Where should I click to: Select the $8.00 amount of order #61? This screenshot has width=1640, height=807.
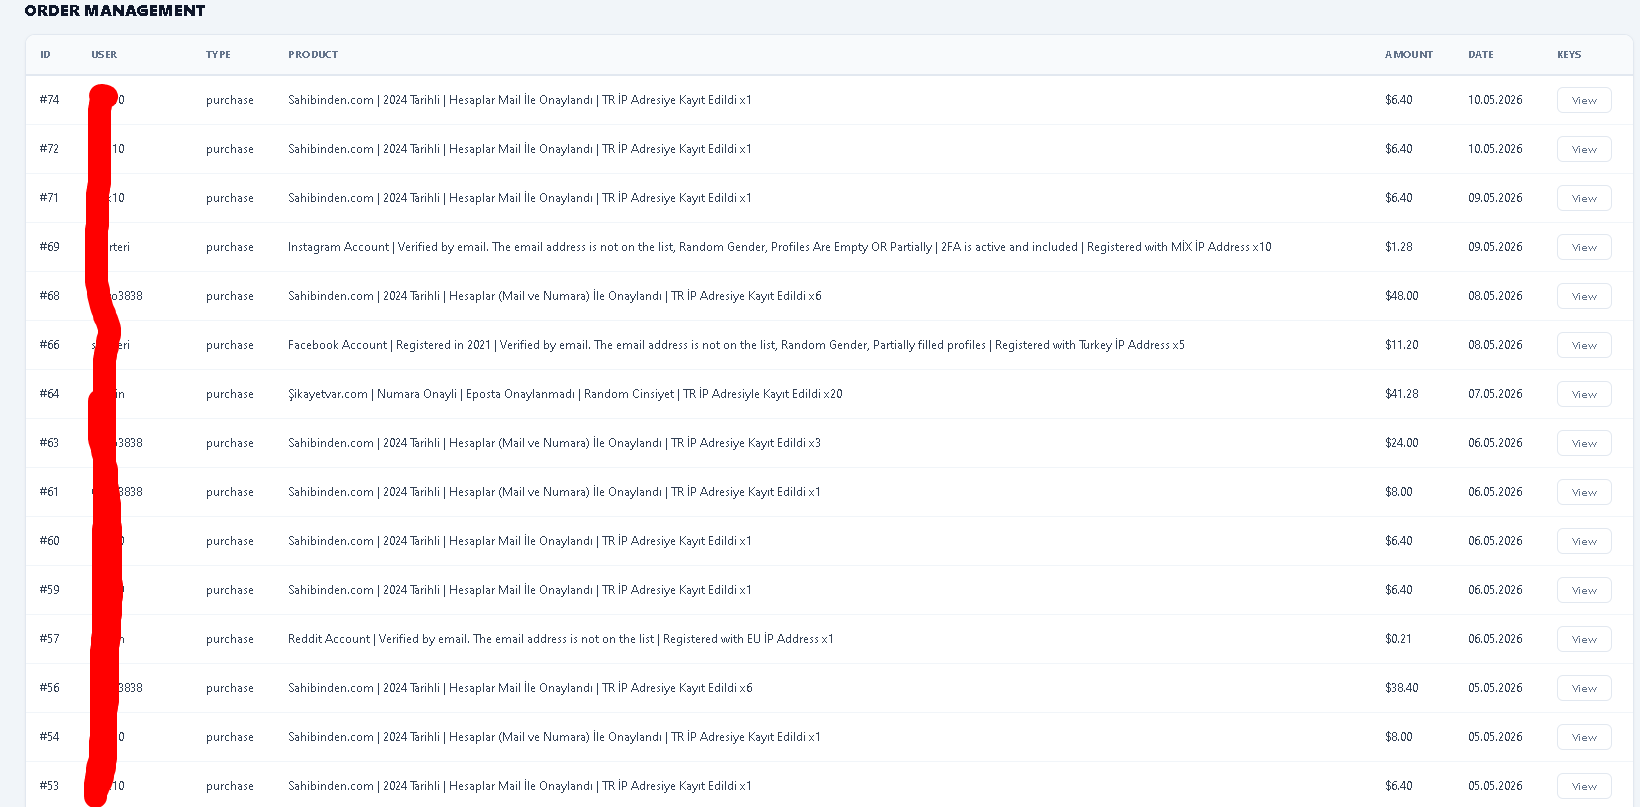[x=1399, y=492]
